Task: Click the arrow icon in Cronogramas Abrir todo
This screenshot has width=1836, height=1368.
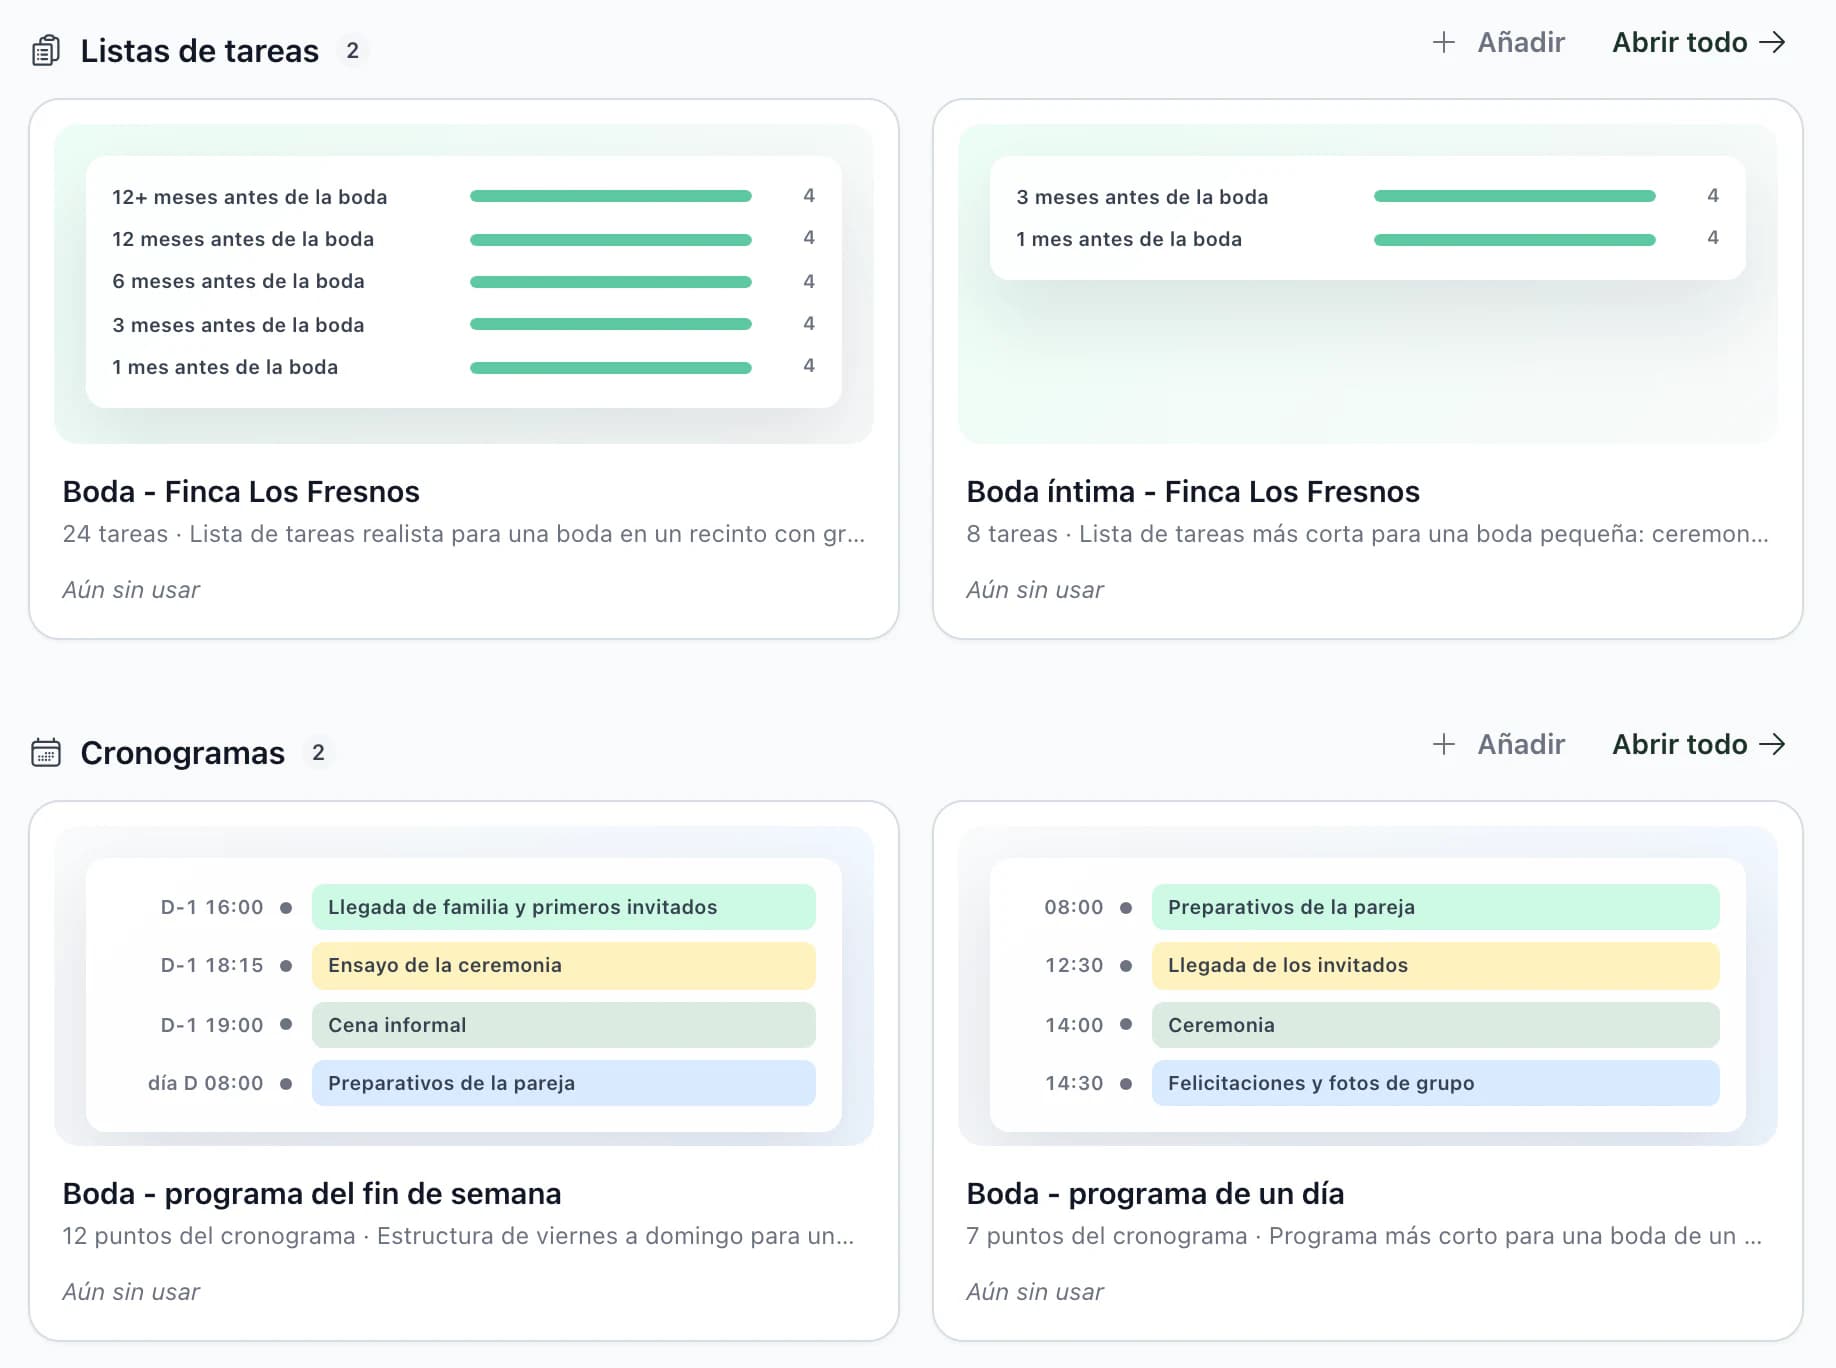Action: coord(1772,744)
